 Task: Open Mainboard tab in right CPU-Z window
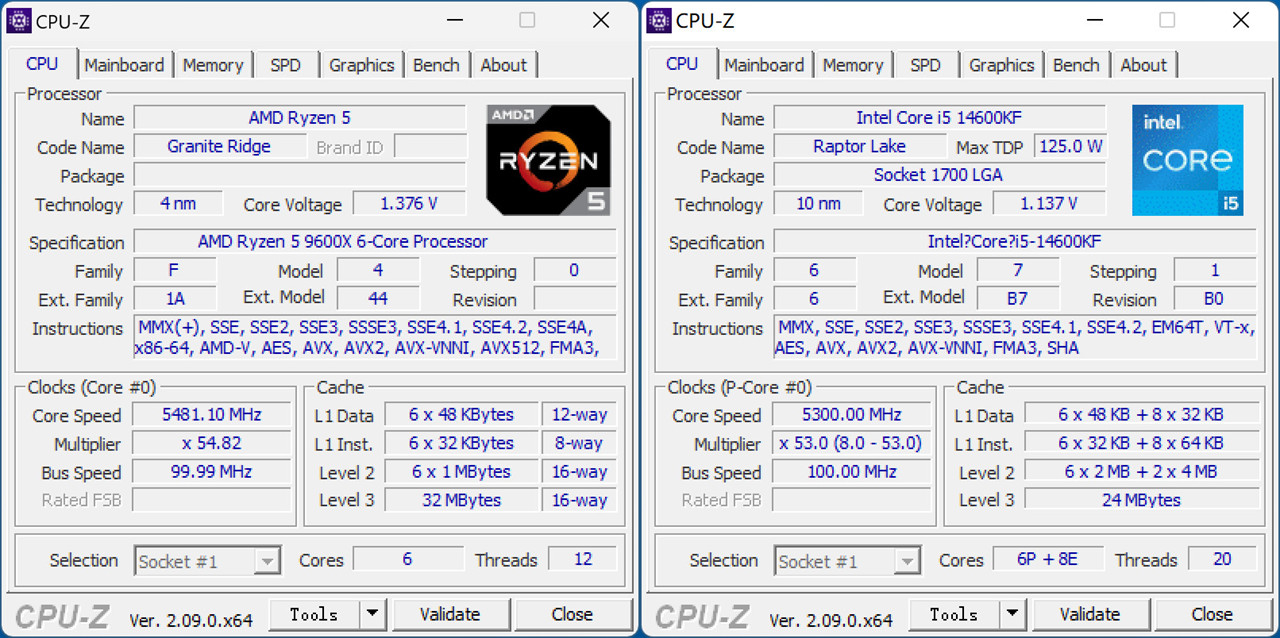tap(764, 65)
